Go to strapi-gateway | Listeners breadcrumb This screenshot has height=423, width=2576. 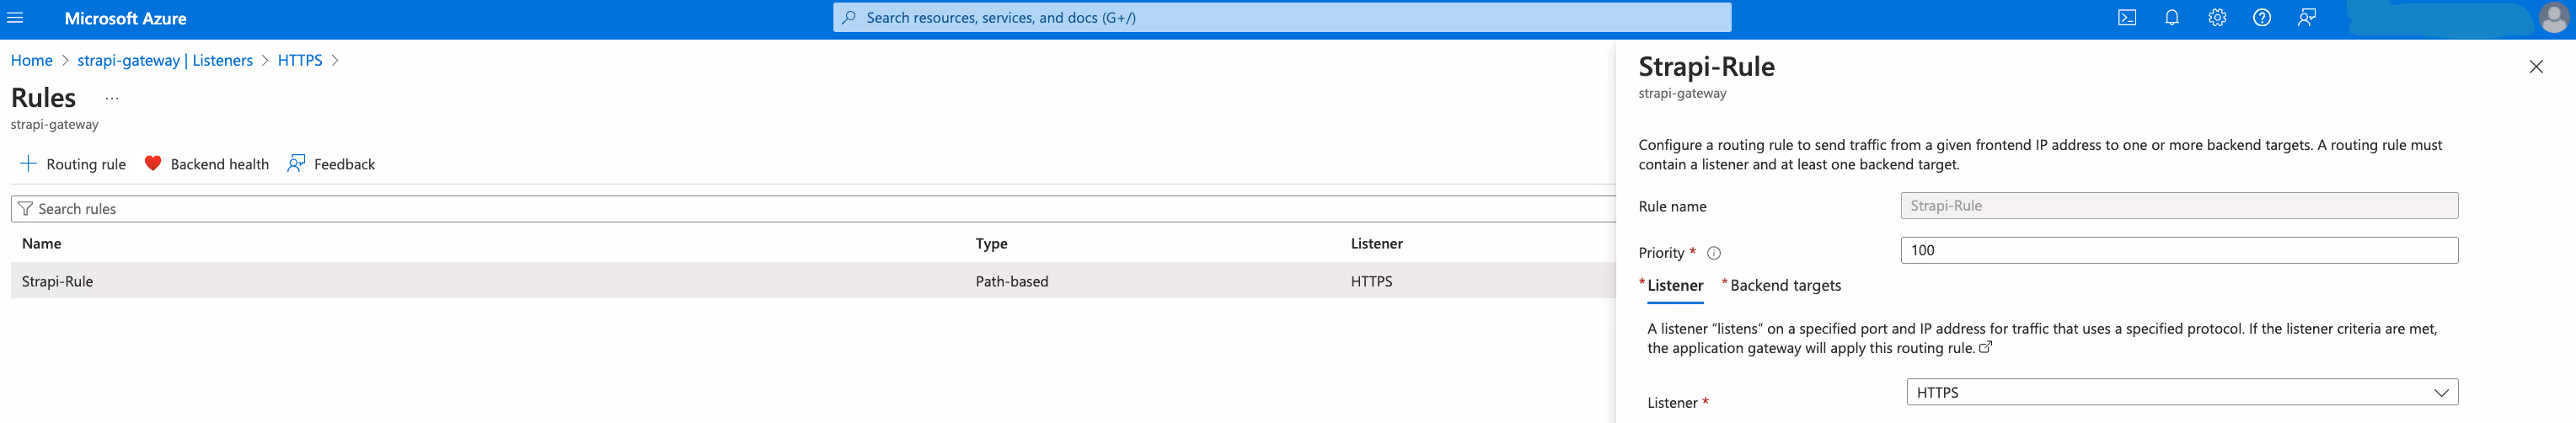point(165,60)
